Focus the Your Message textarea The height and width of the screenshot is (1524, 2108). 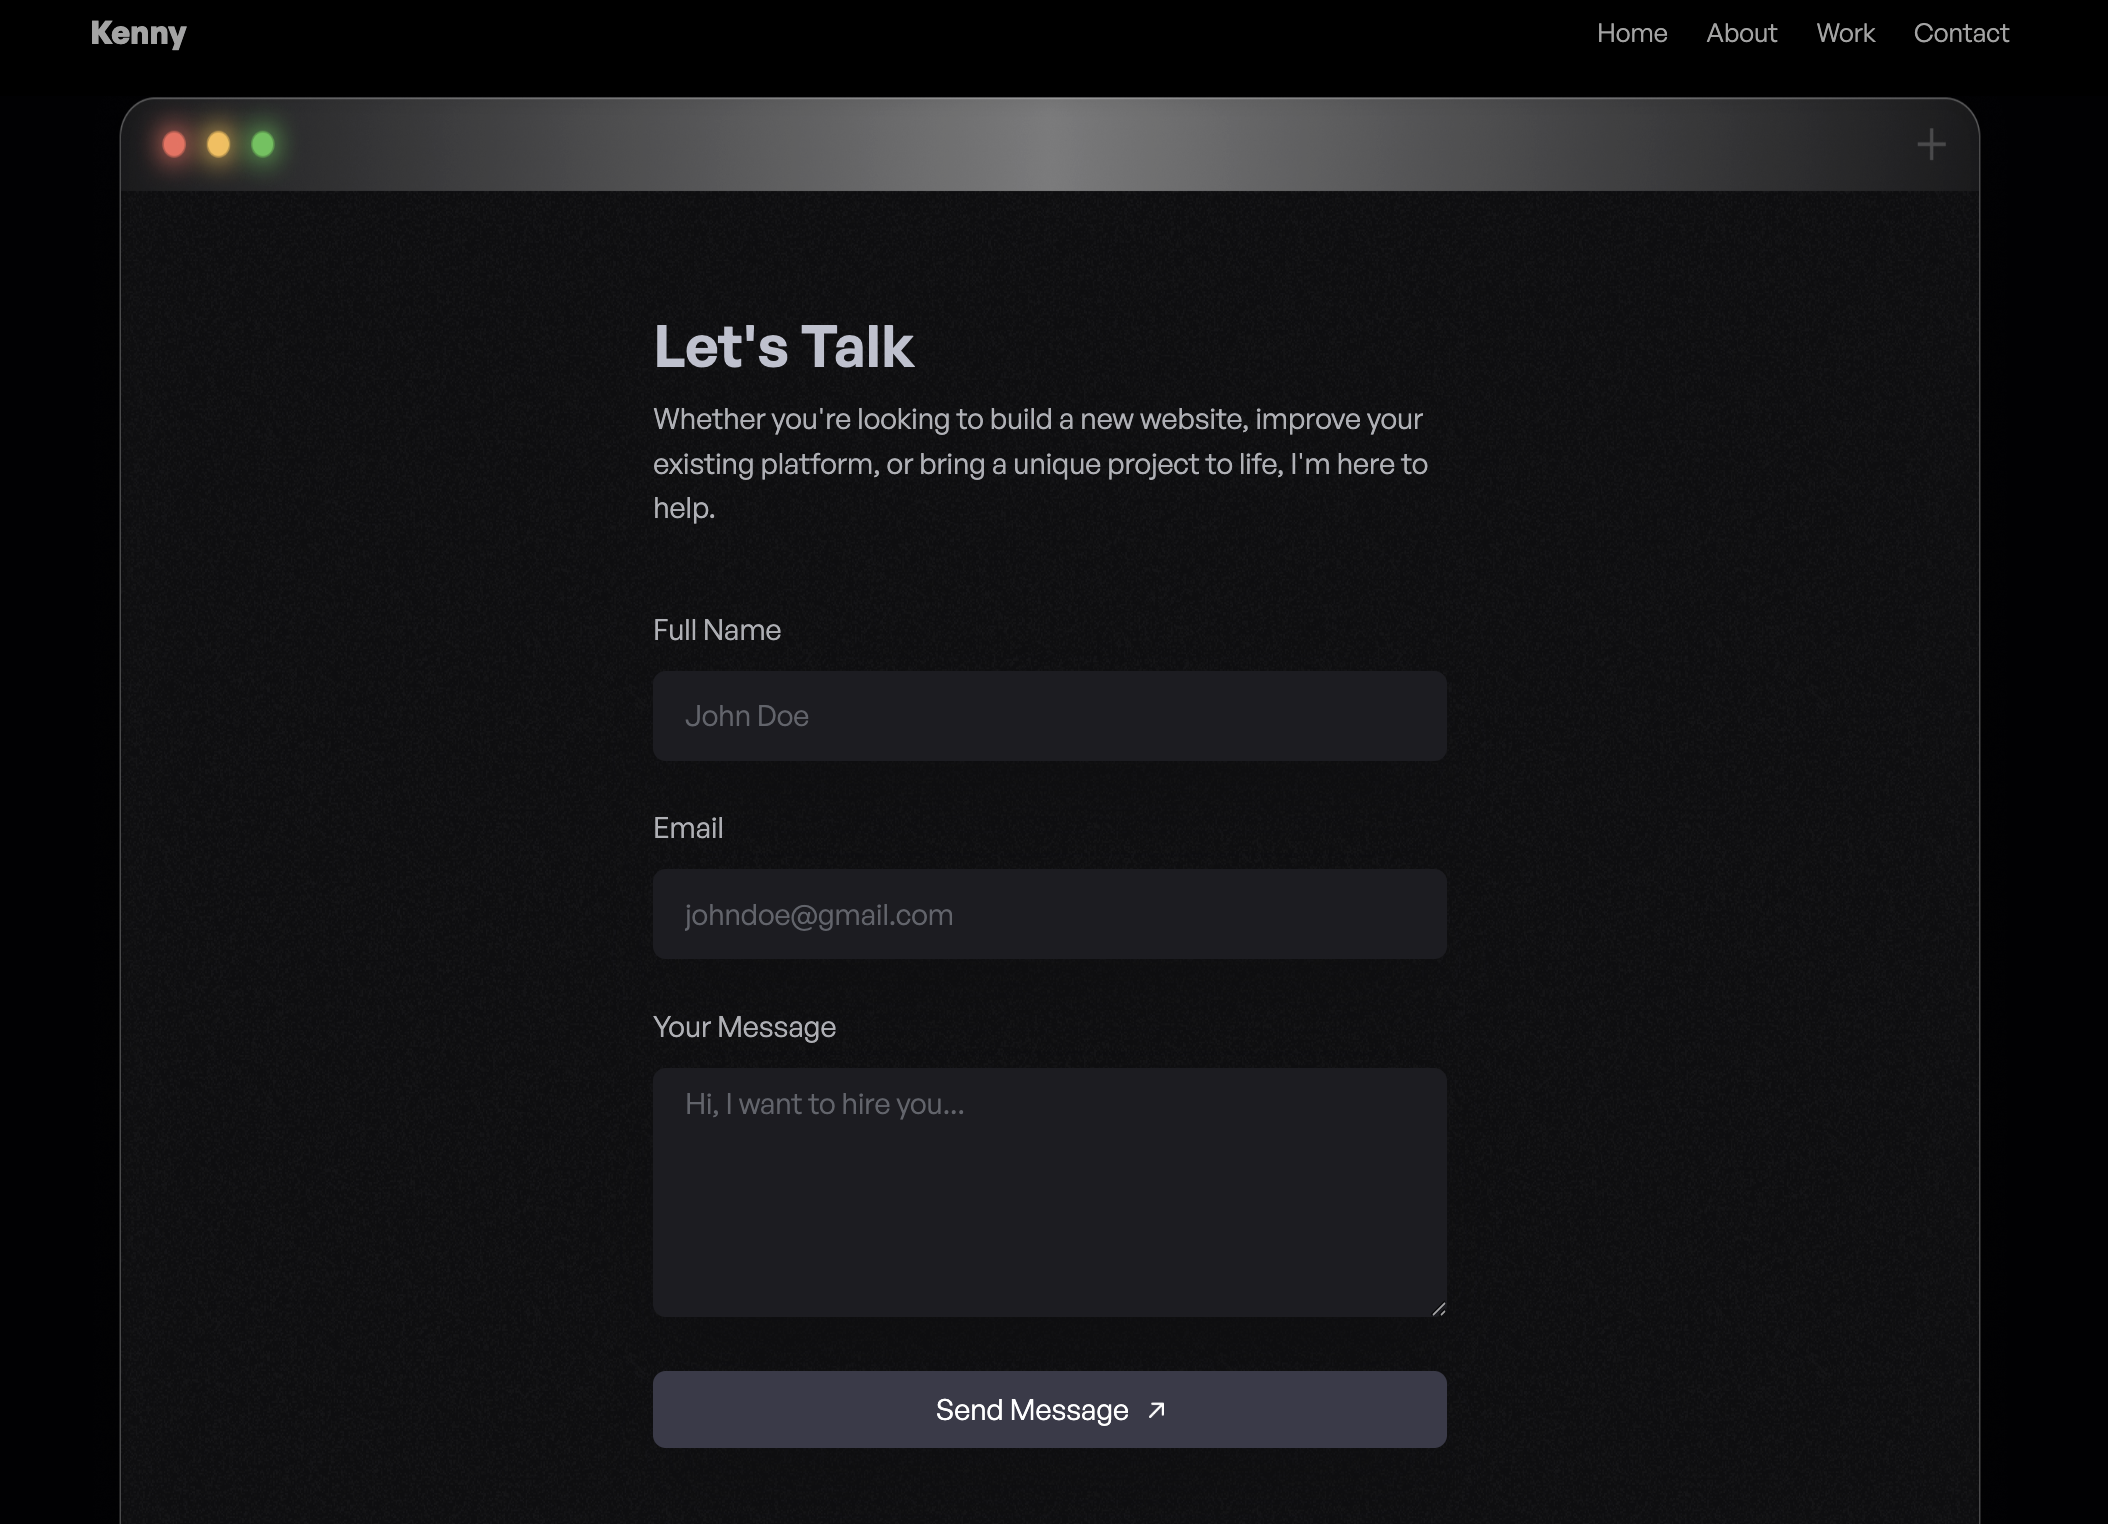(x=1049, y=1192)
